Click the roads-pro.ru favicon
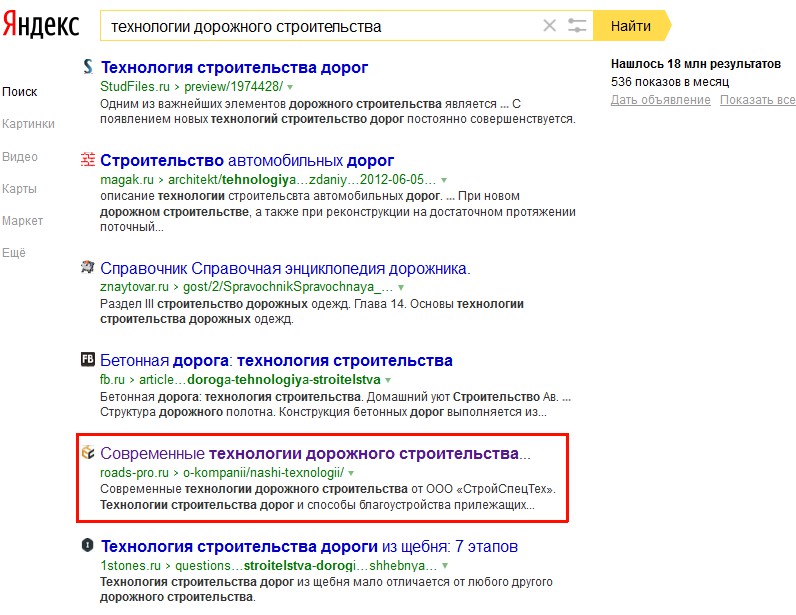The width and height of the screenshot is (796, 615). click(88, 452)
